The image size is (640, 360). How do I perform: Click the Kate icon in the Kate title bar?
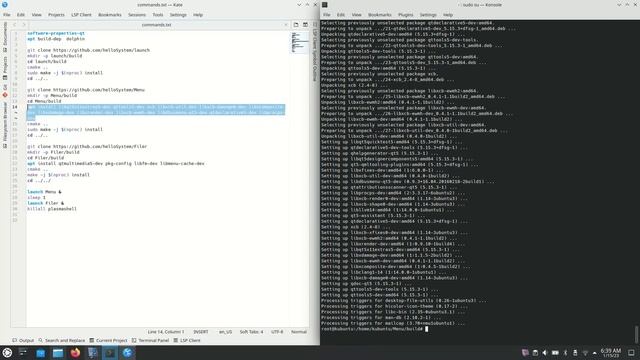(x=5, y=4)
